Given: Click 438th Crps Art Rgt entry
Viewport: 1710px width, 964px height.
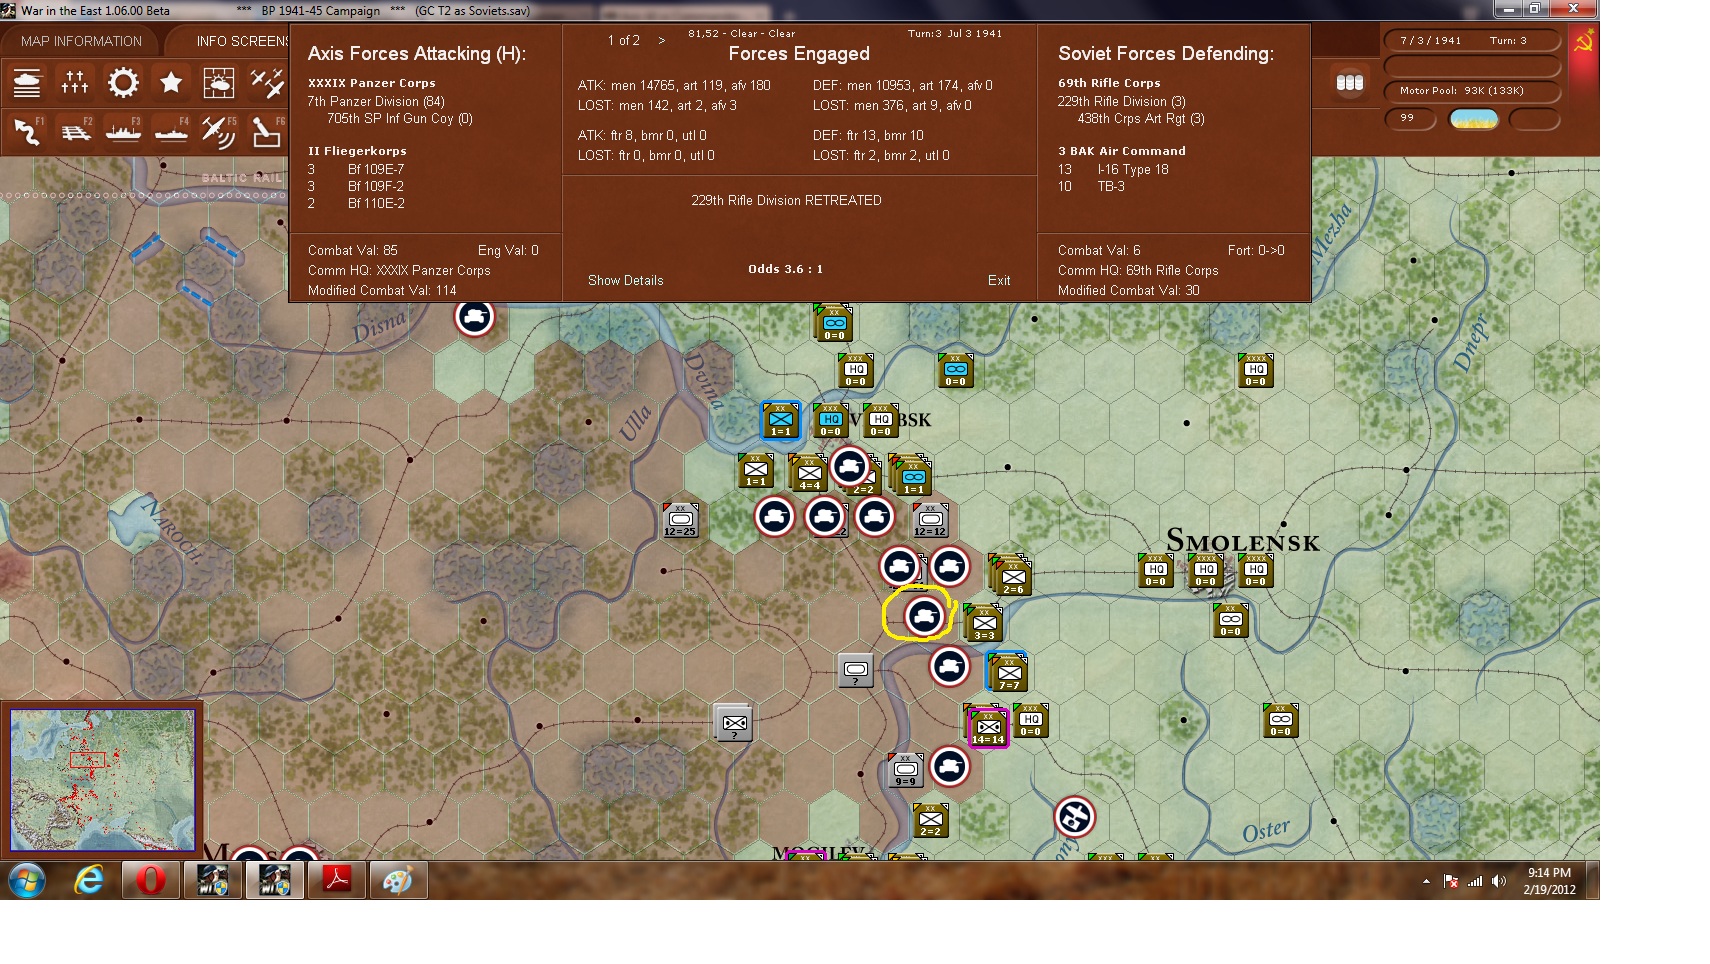Looking at the screenshot, I should click(1141, 118).
